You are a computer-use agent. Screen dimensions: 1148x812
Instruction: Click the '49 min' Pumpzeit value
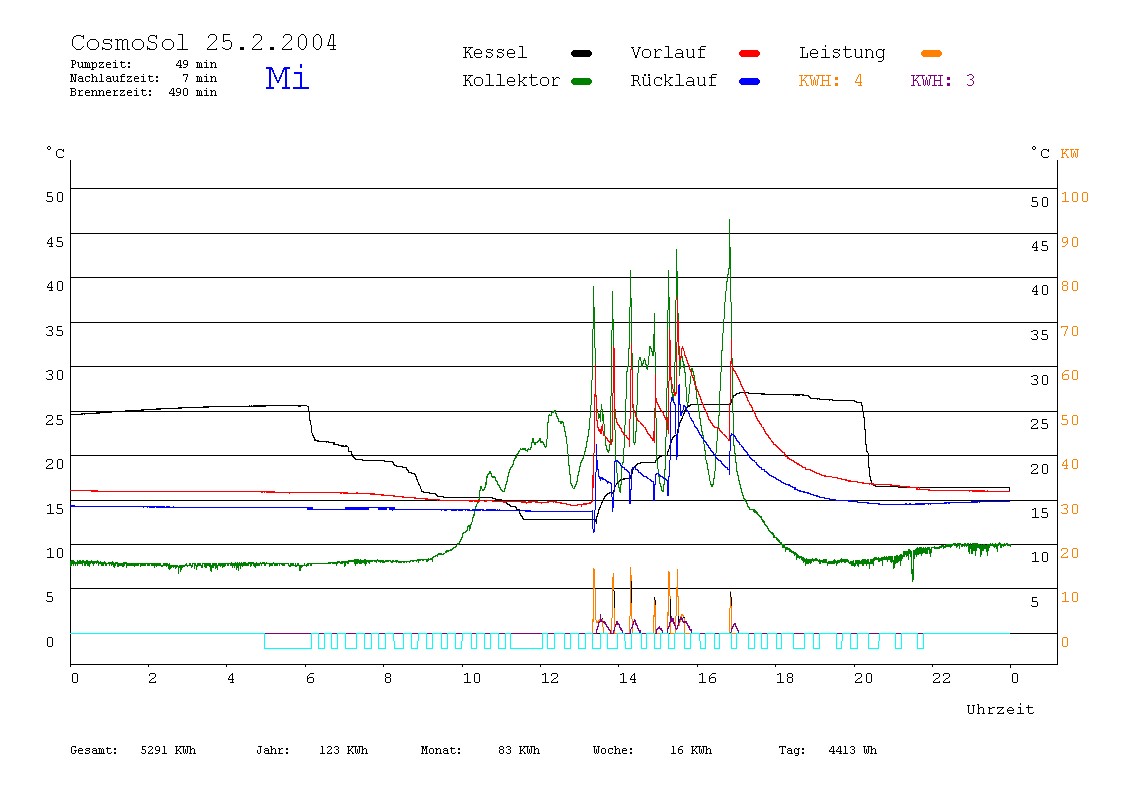coord(195,64)
